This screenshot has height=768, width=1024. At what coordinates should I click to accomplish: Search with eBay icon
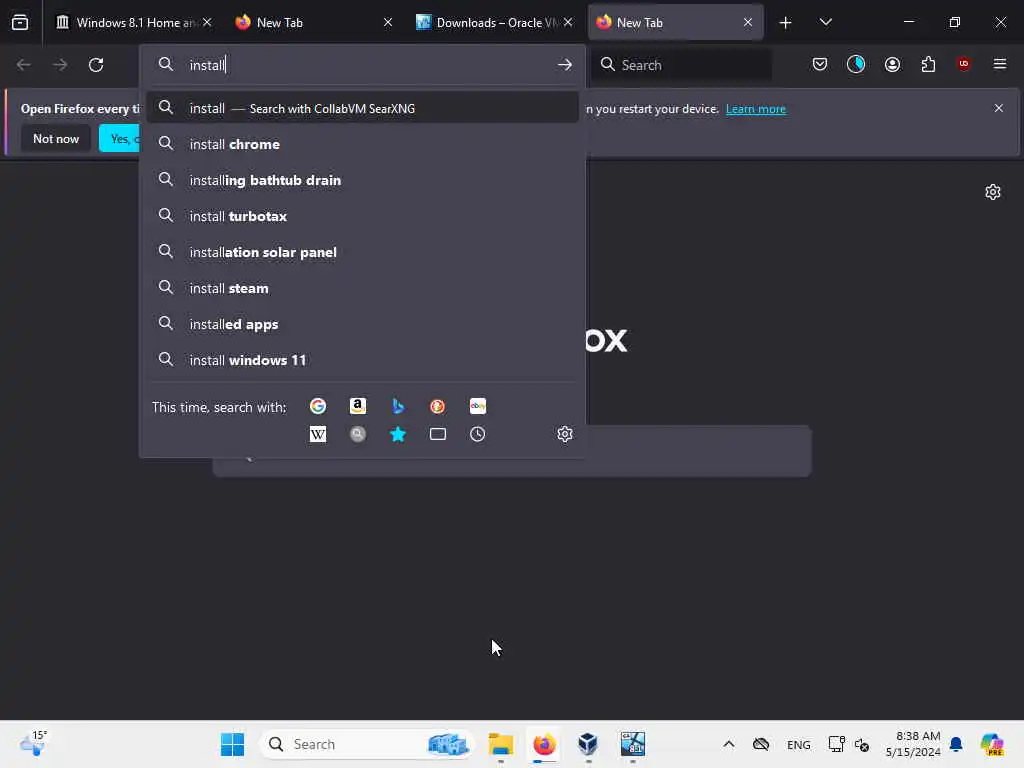[477, 406]
